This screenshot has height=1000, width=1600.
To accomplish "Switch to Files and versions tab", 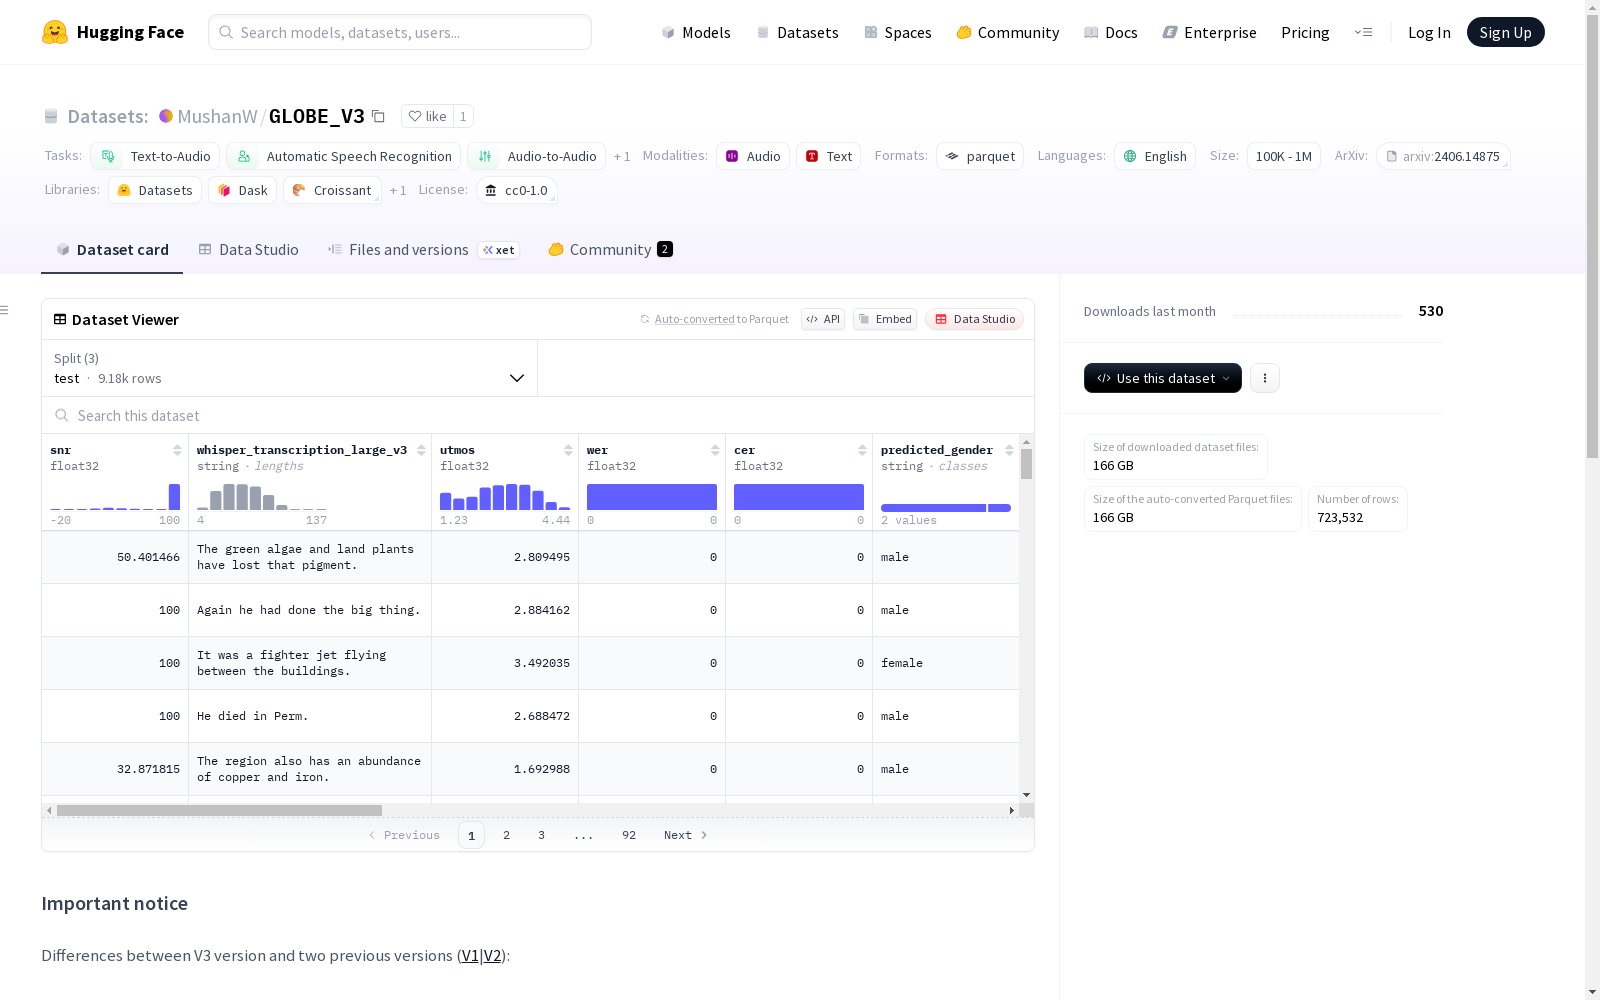I will click(423, 250).
